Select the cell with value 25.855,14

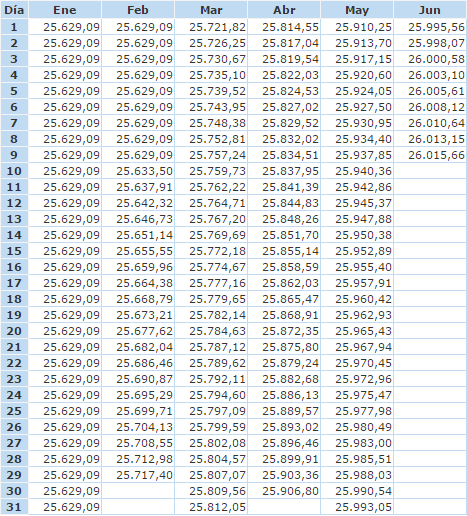(x=284, y=251)
